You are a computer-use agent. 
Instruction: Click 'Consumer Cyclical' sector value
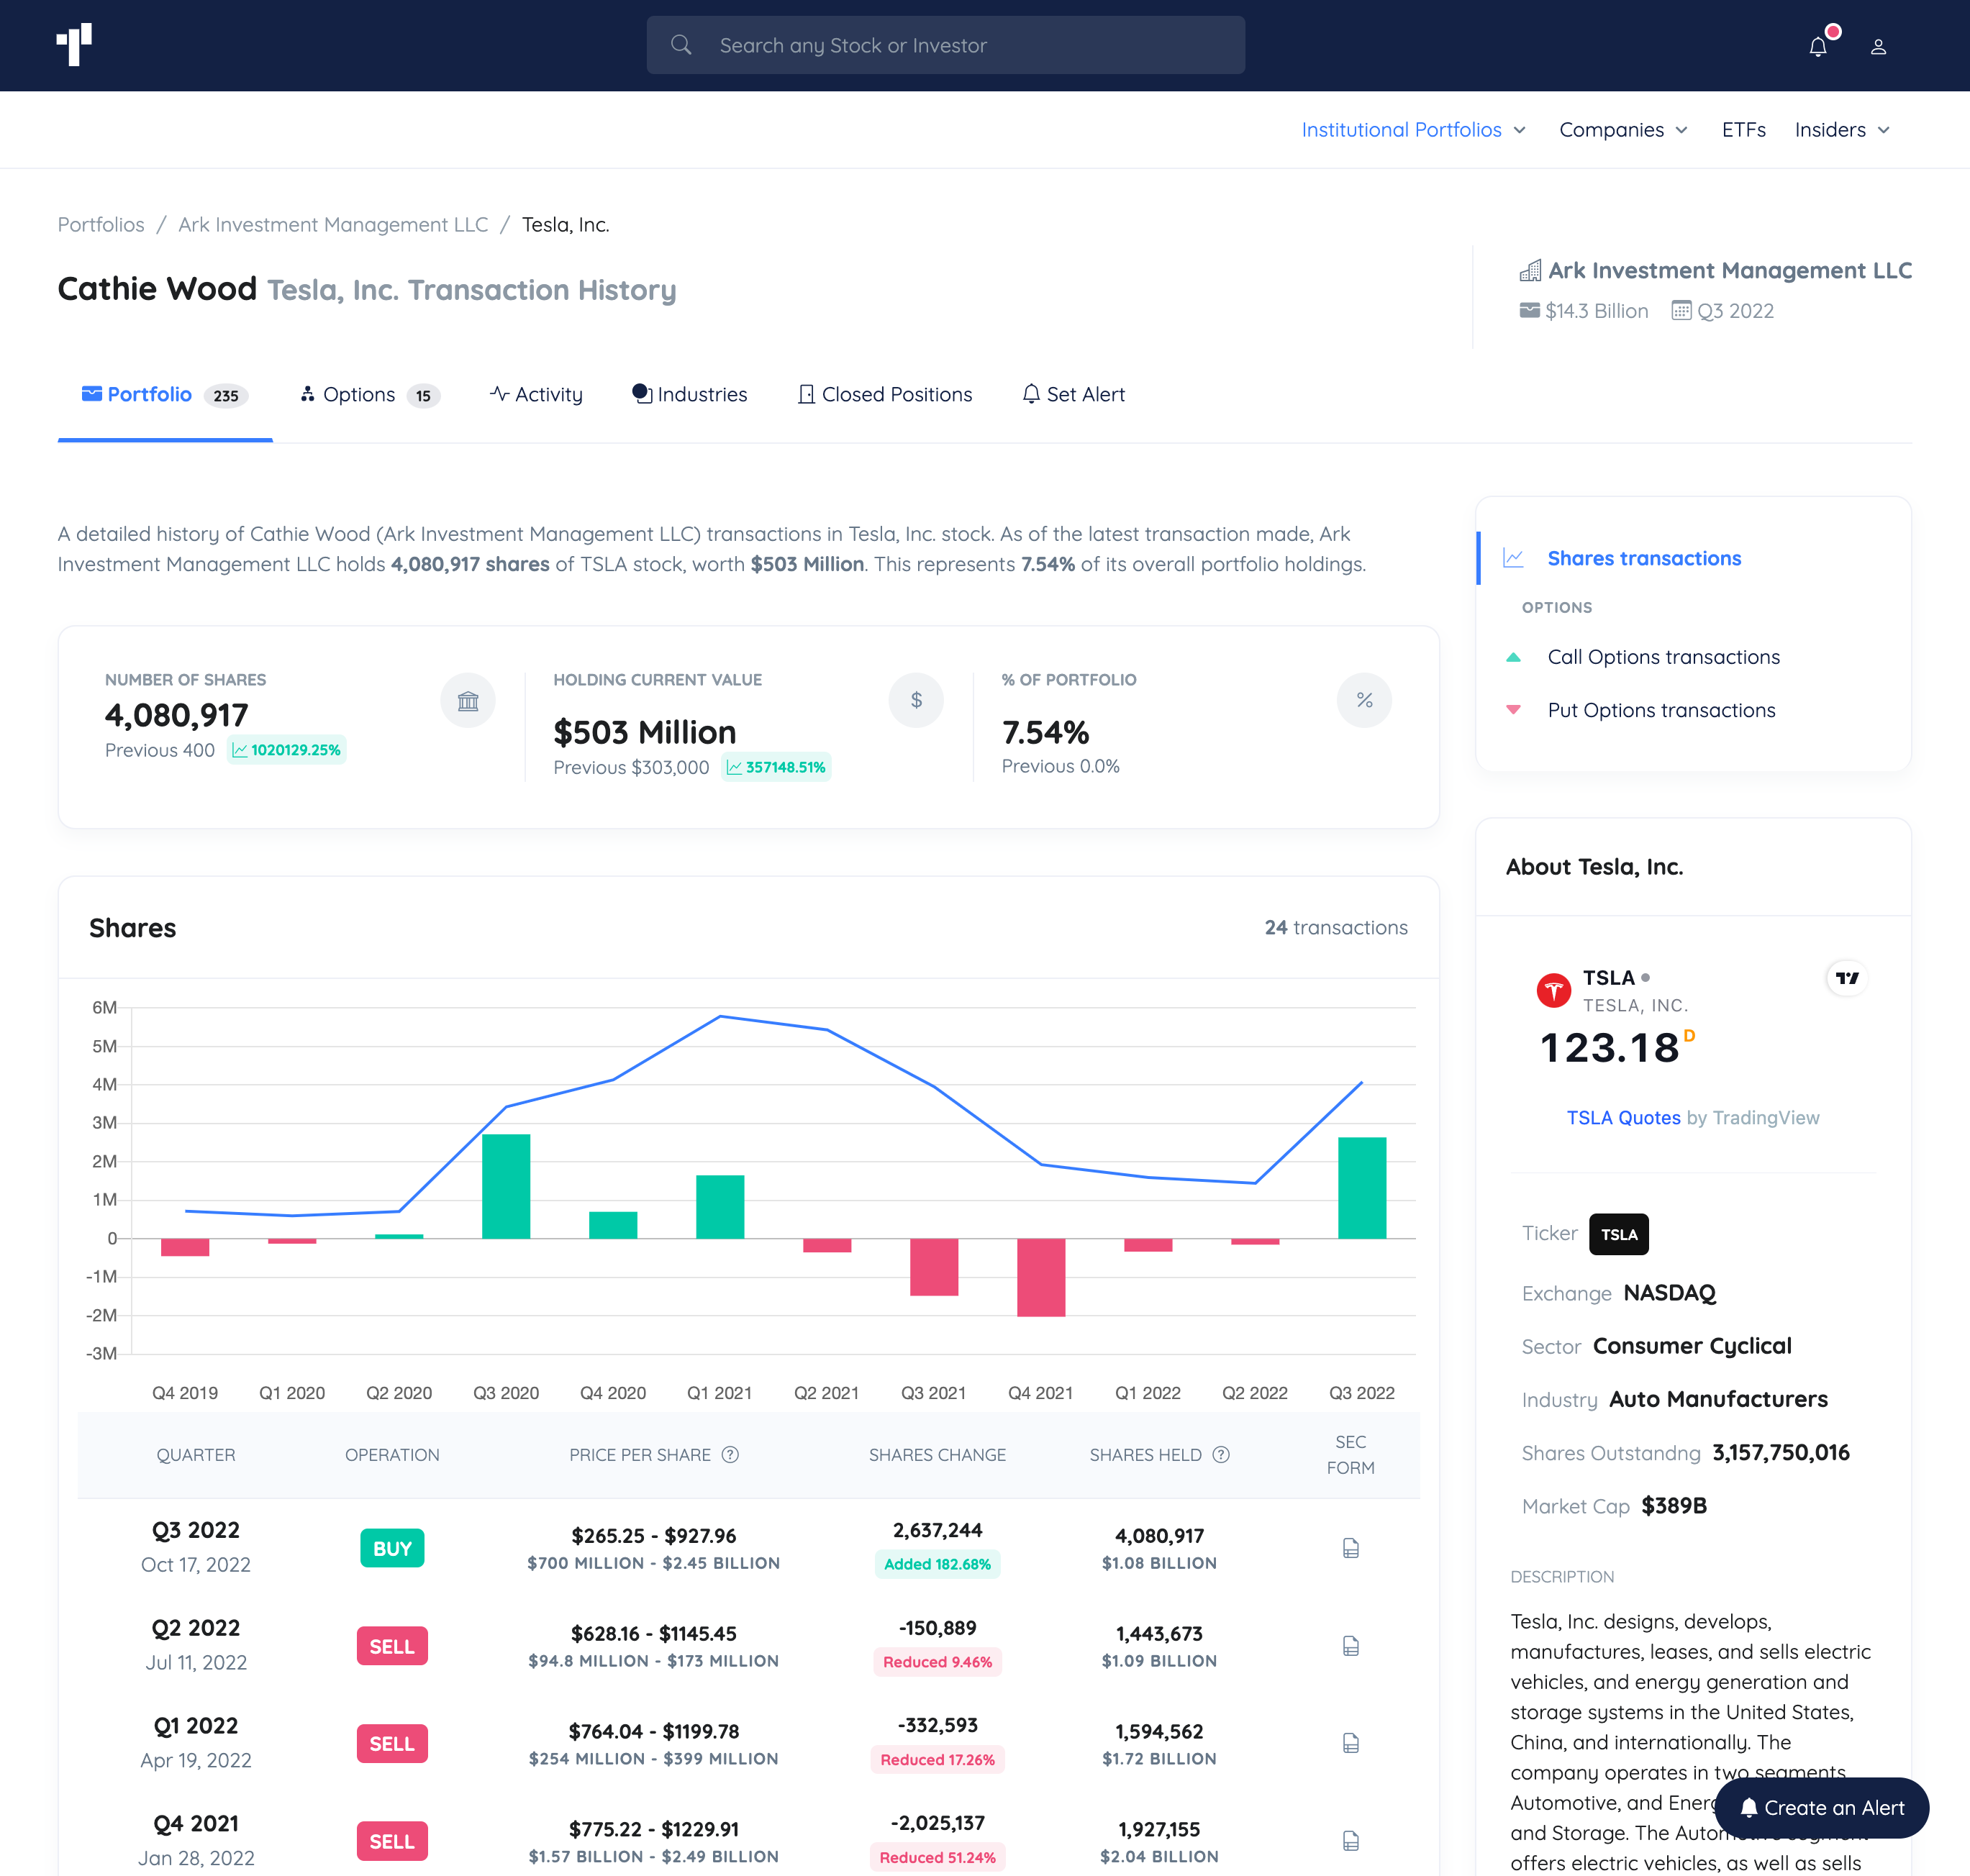point(1692,1347)
